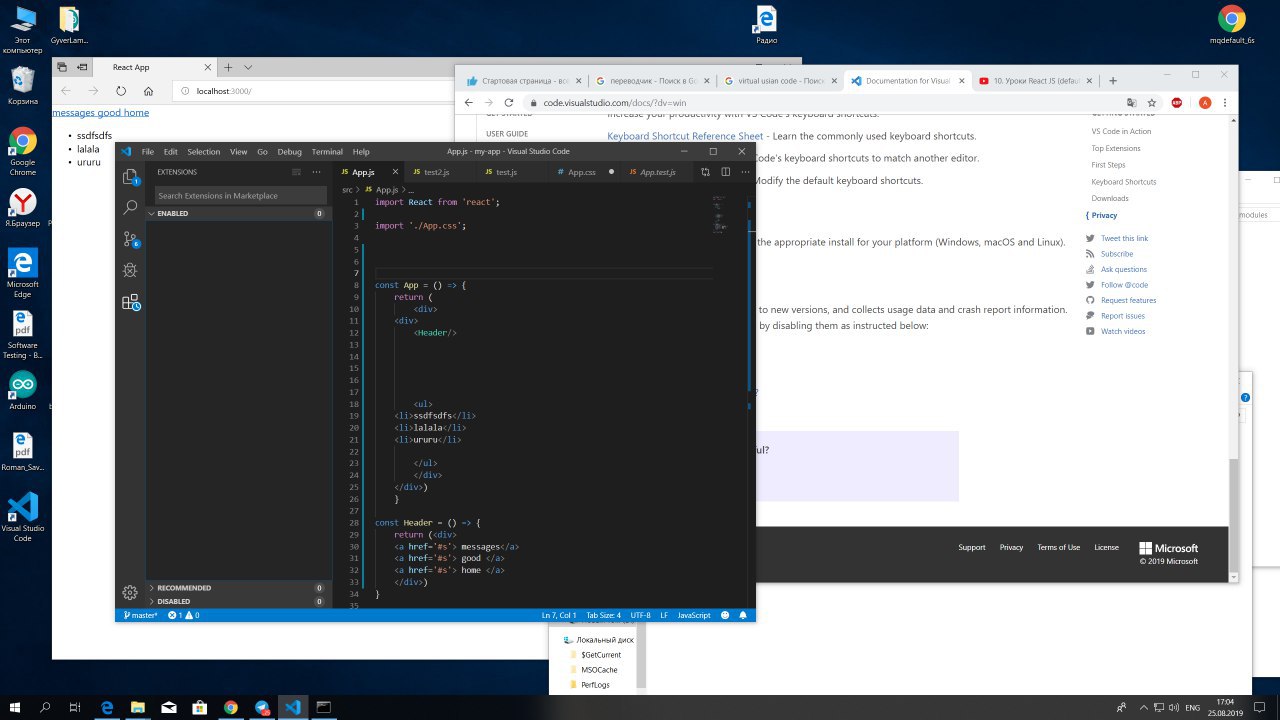Switch to the App.css editor tab
The image size is (1280, 720).
pyautogui.click(x=581, y=172)
